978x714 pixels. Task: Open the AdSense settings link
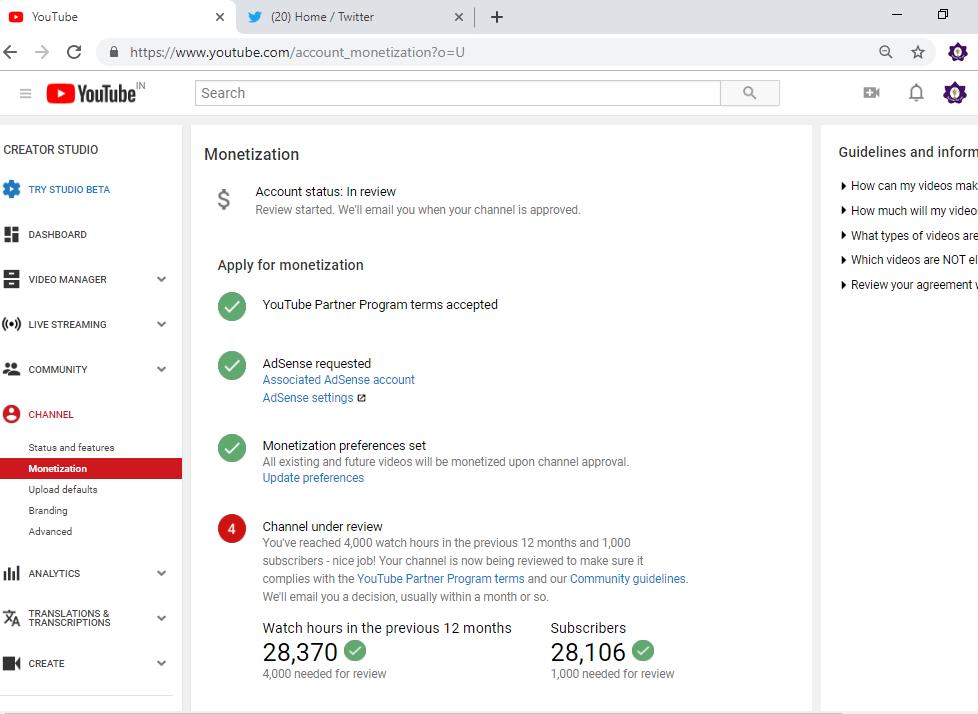click(308, 398)
